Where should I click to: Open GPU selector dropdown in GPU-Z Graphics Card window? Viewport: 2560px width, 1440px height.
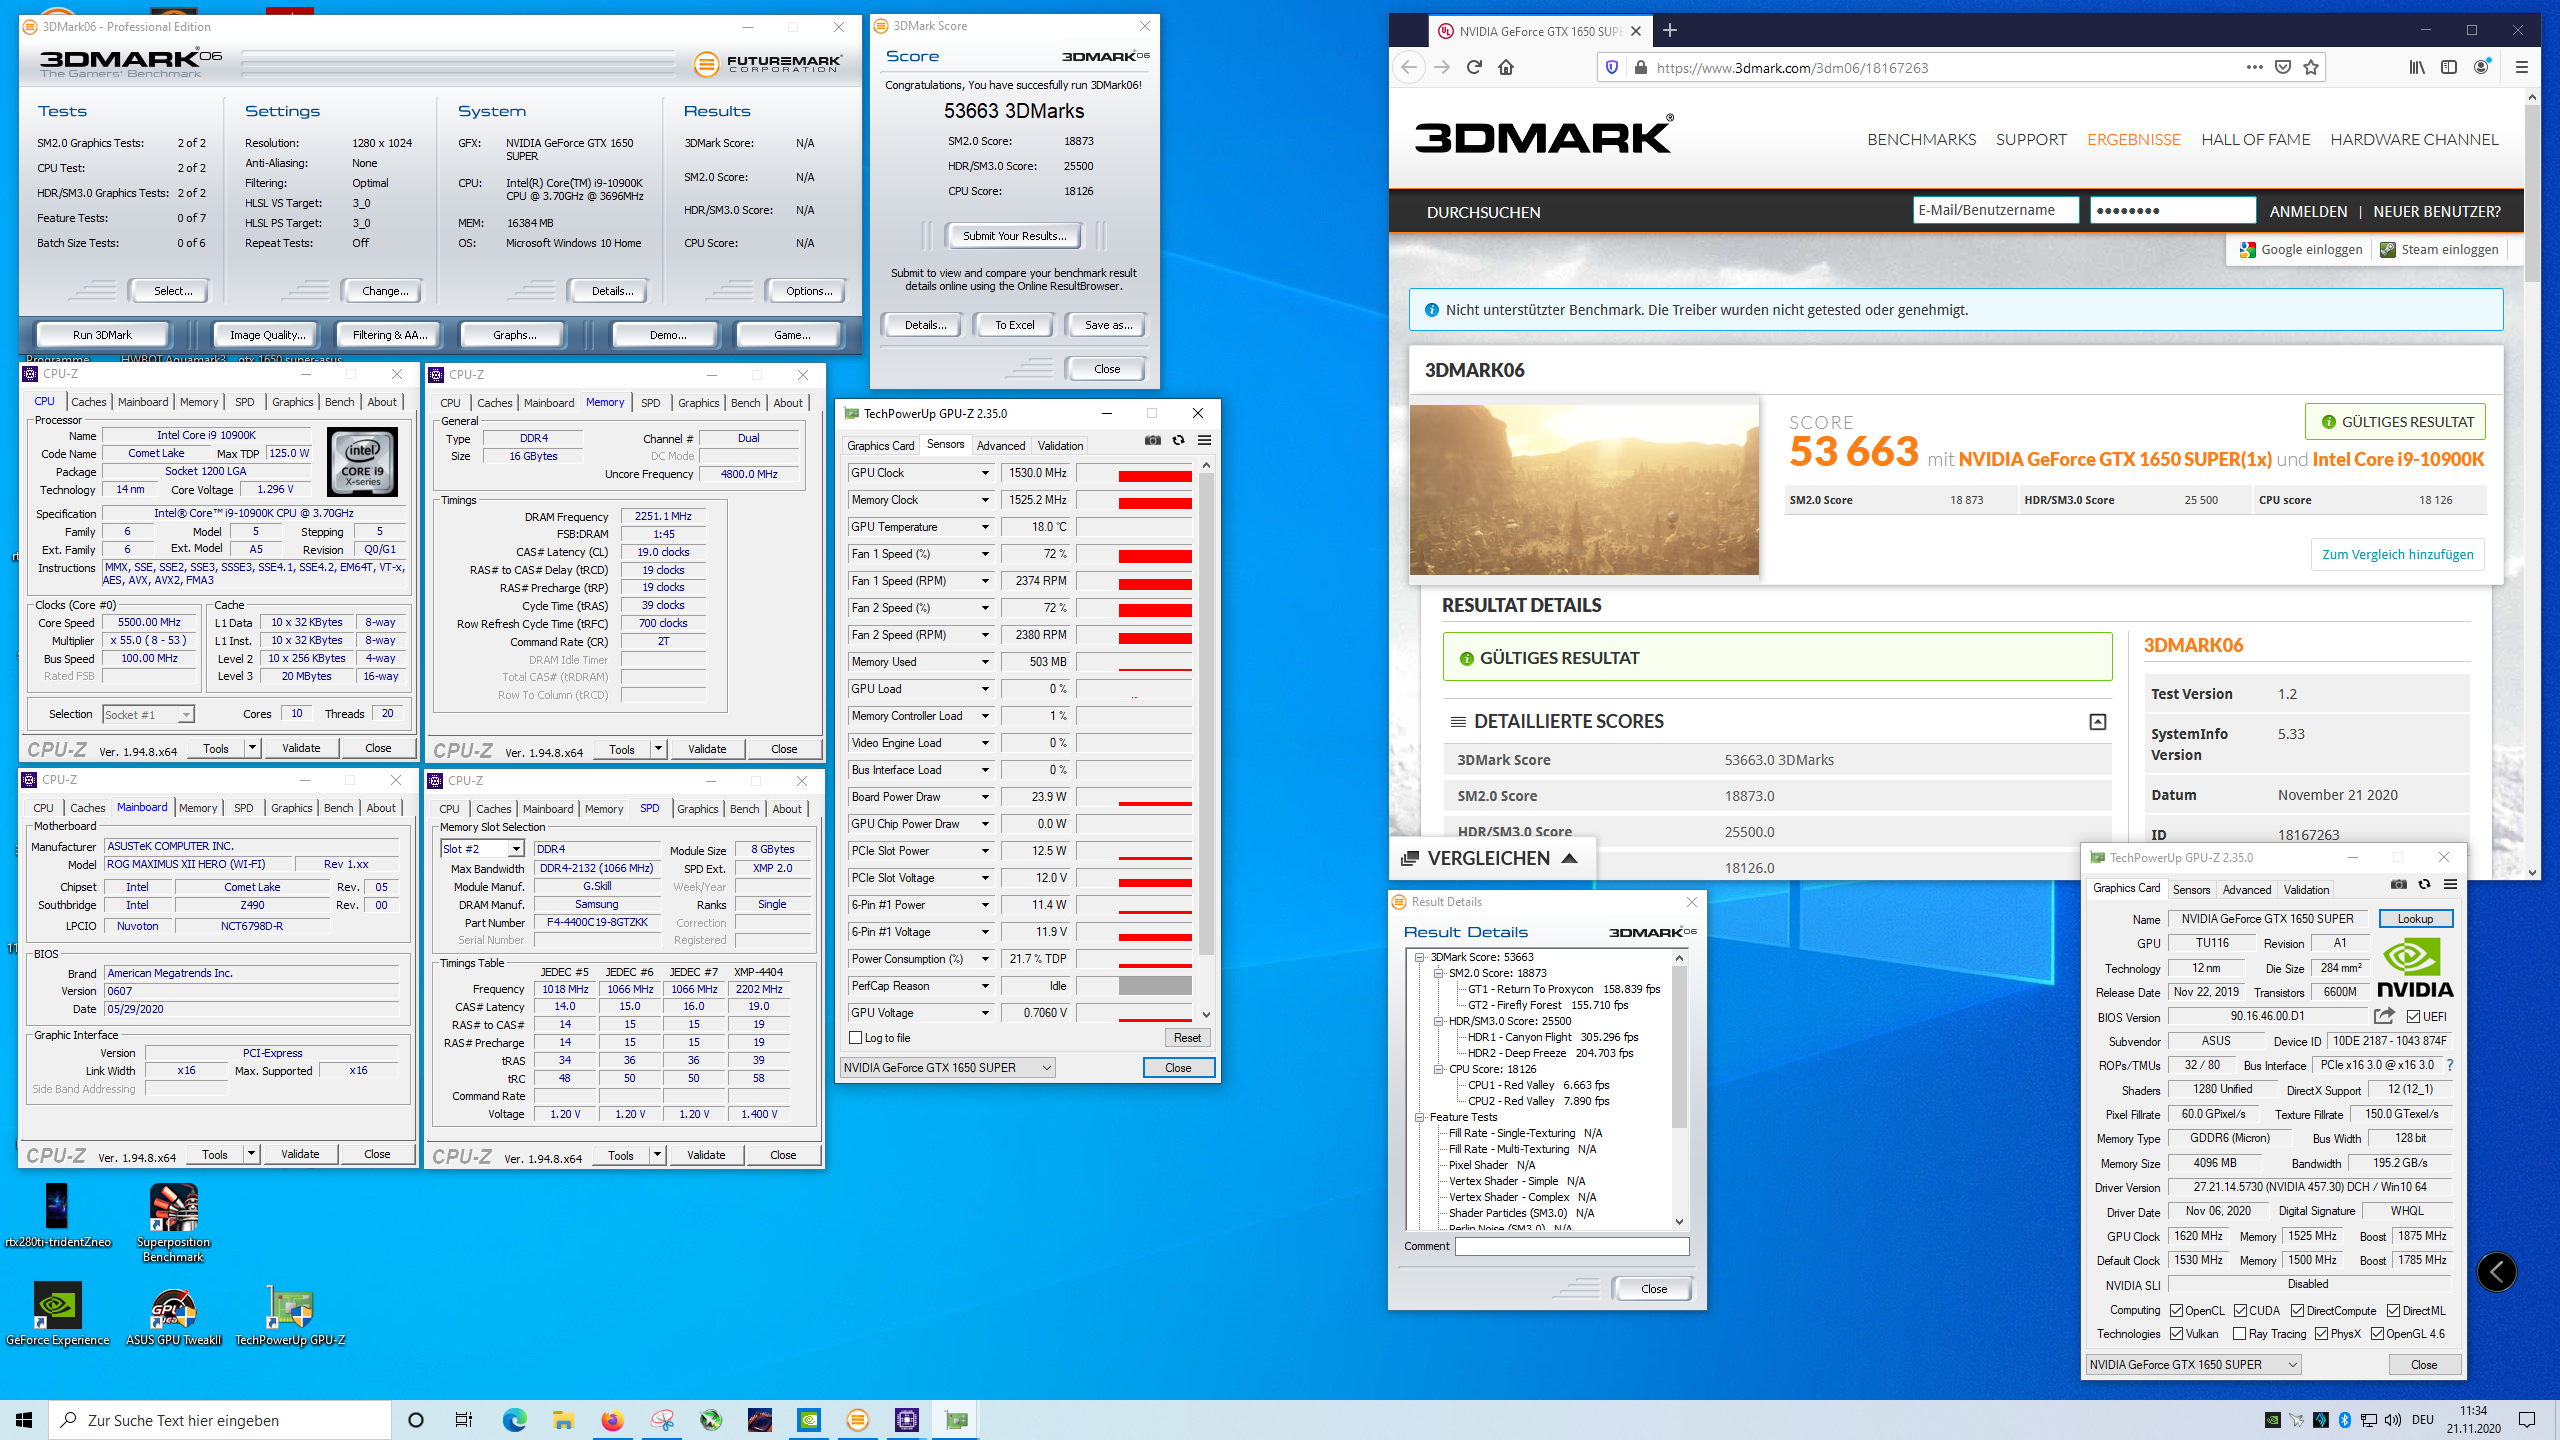[2194, 1364]
